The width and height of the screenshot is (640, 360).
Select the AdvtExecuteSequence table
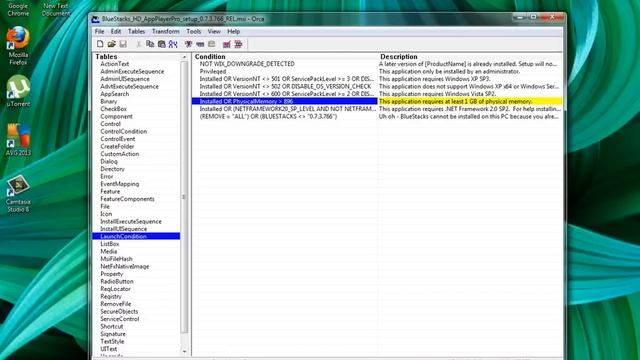coord(129,87)
